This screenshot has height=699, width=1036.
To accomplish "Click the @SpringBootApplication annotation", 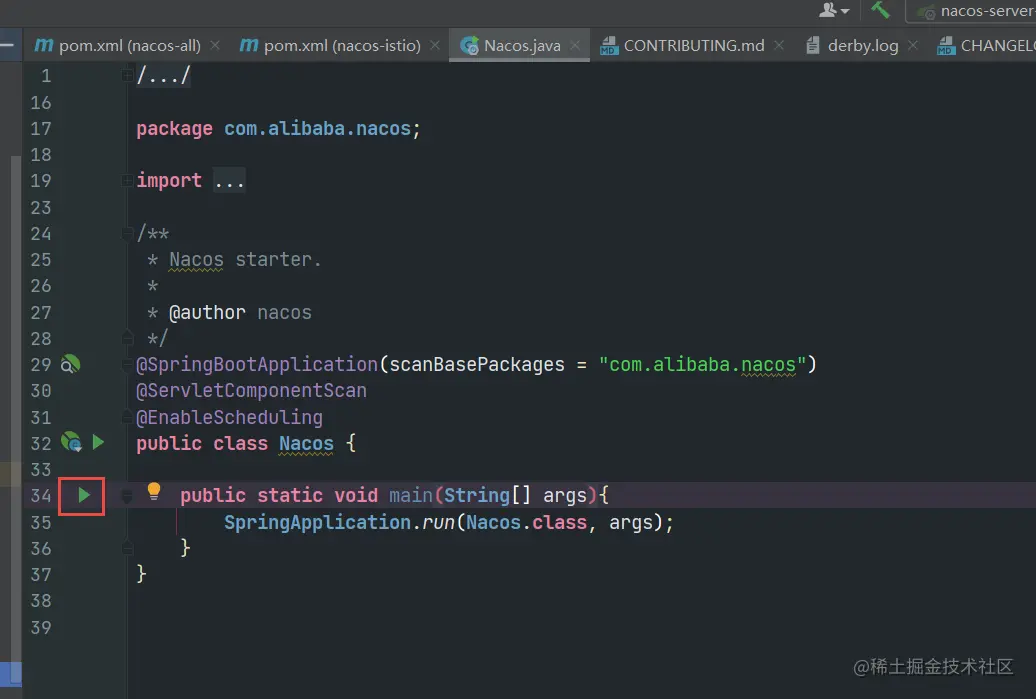I will (x=257, y=365).
